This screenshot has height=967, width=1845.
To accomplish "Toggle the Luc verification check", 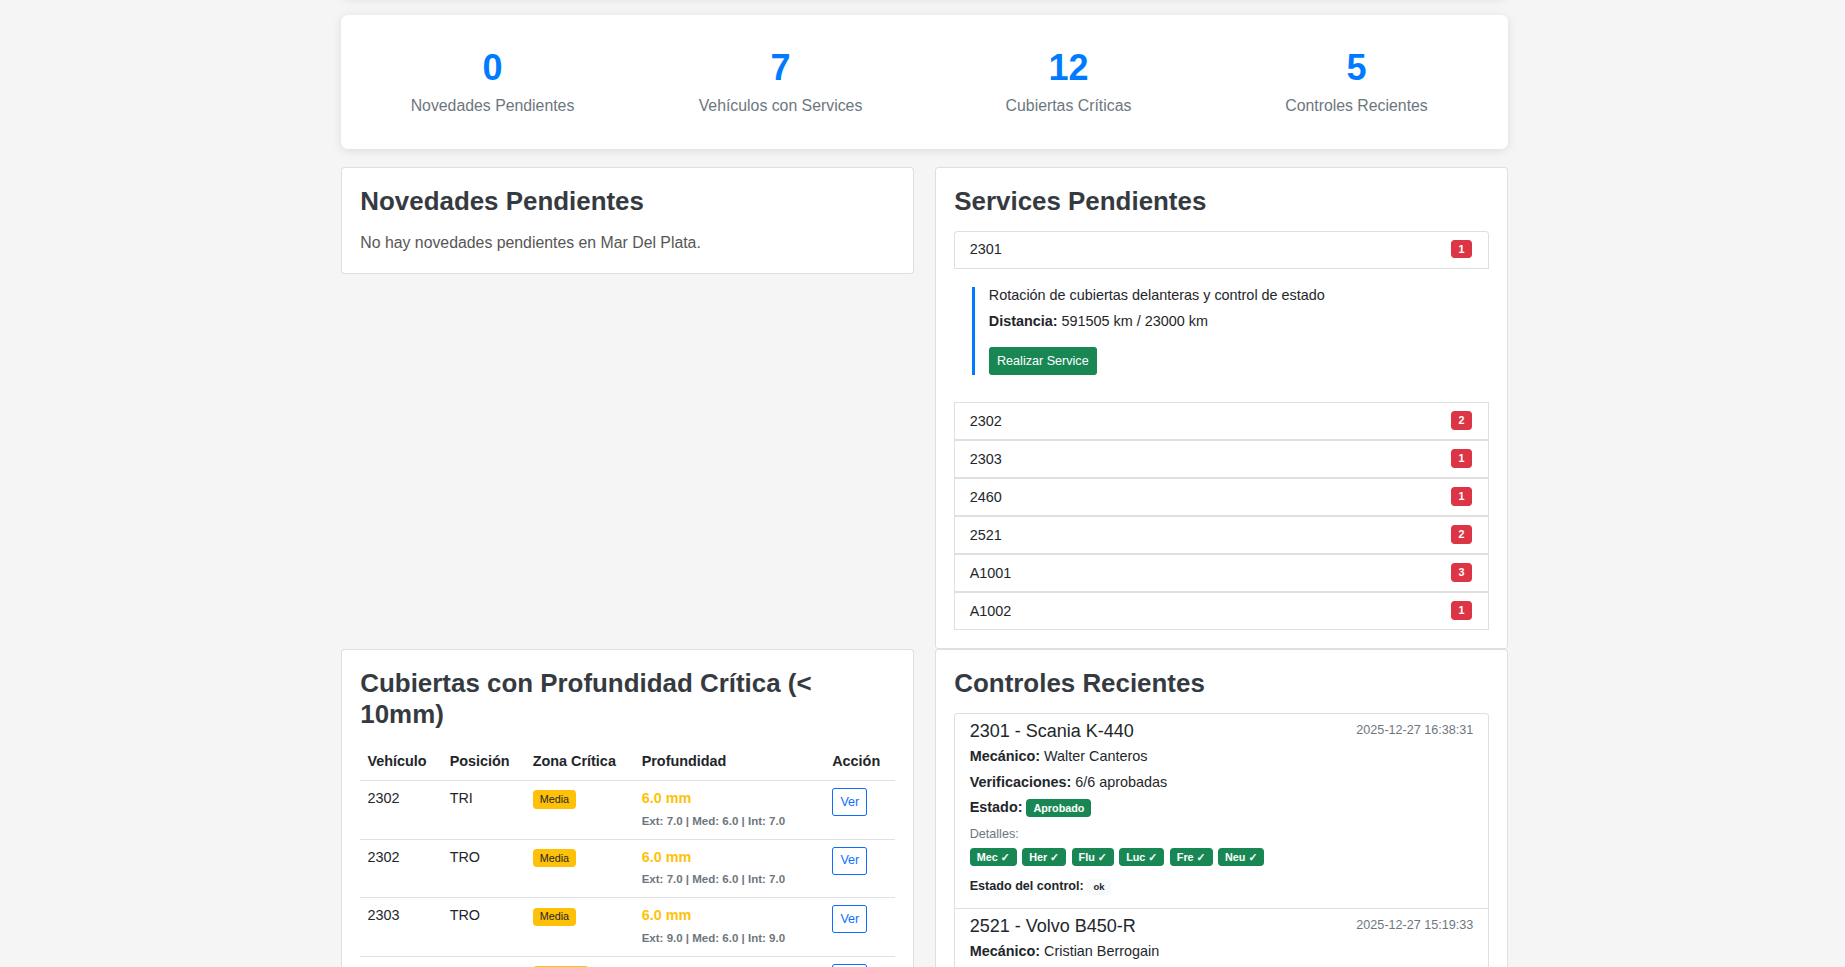I will pos(1141,857).
